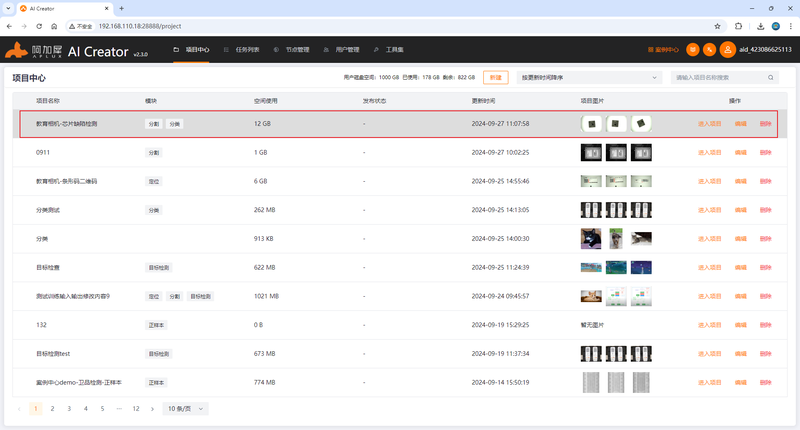The height and width of the screenshot is (430, 800).
Task: Click the Aplux AI Creator logo
Action: tap(77, 50)
